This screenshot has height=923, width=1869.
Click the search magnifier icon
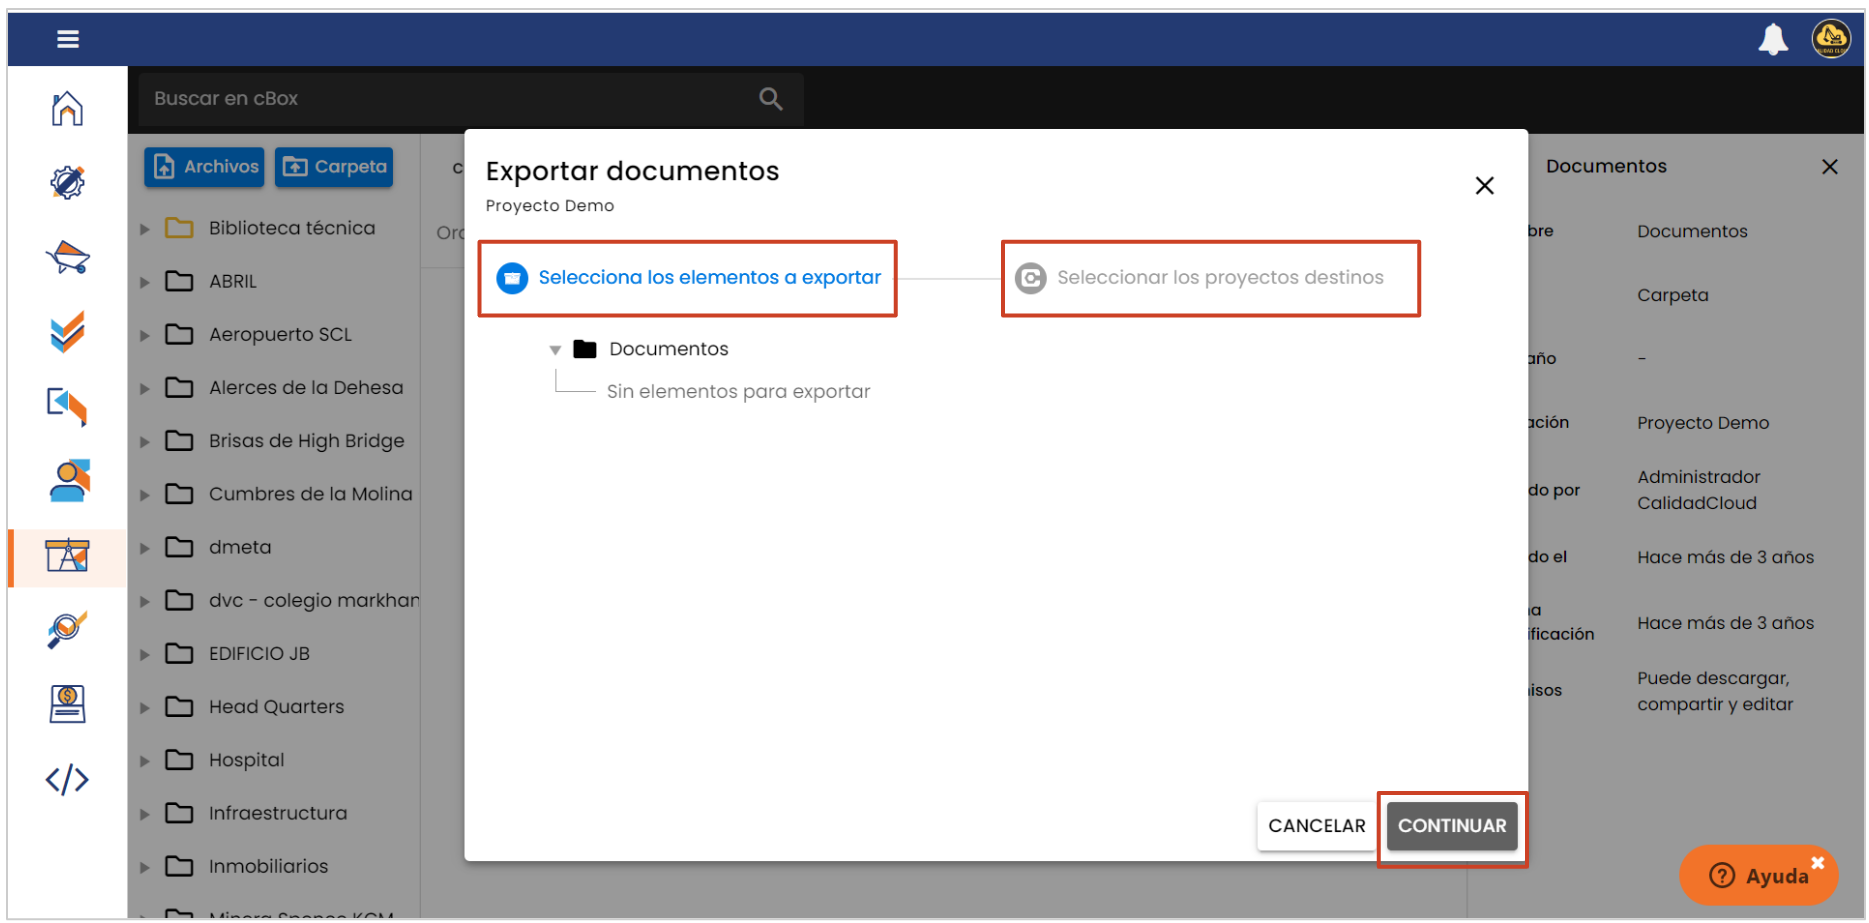770,99
